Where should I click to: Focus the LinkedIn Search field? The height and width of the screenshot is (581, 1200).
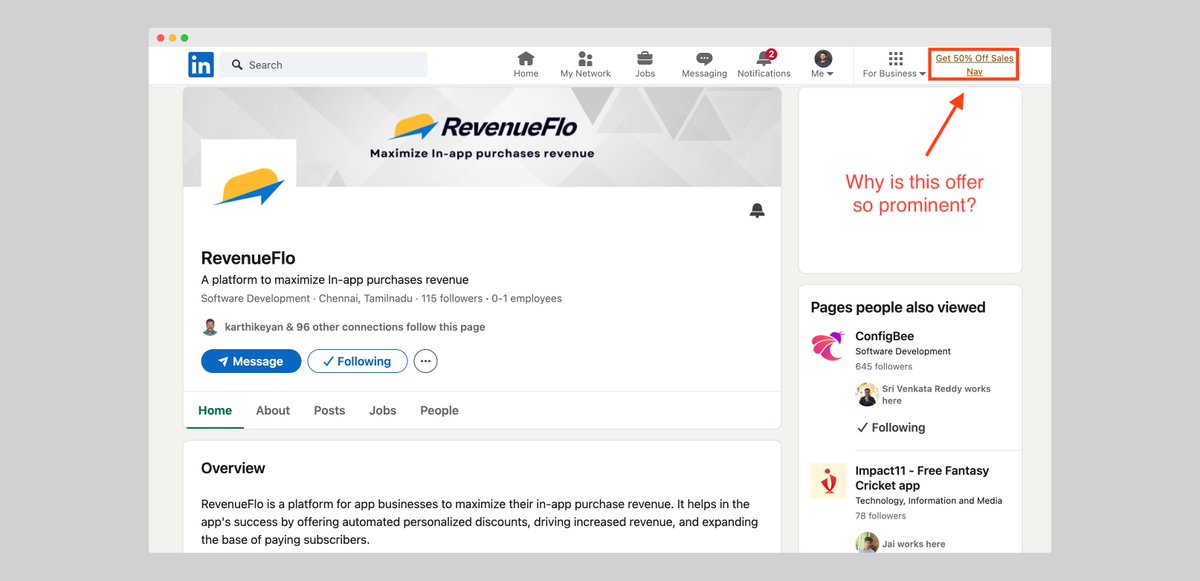pyautogui.click(x=324, y=65)
